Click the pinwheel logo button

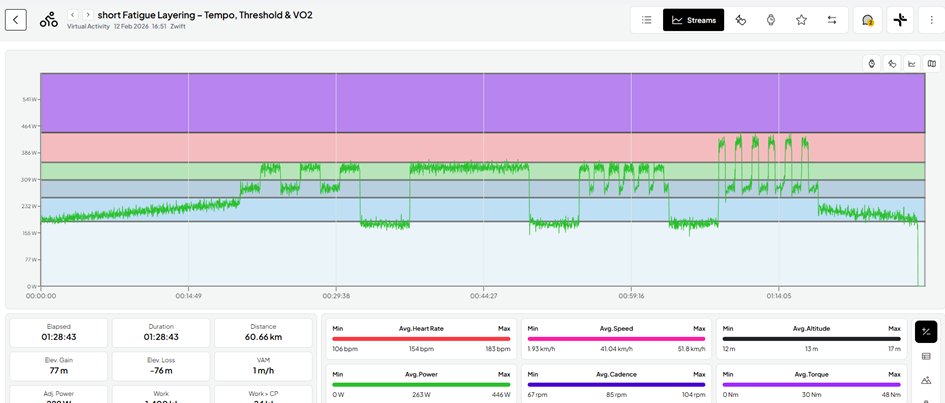(900, 19)
